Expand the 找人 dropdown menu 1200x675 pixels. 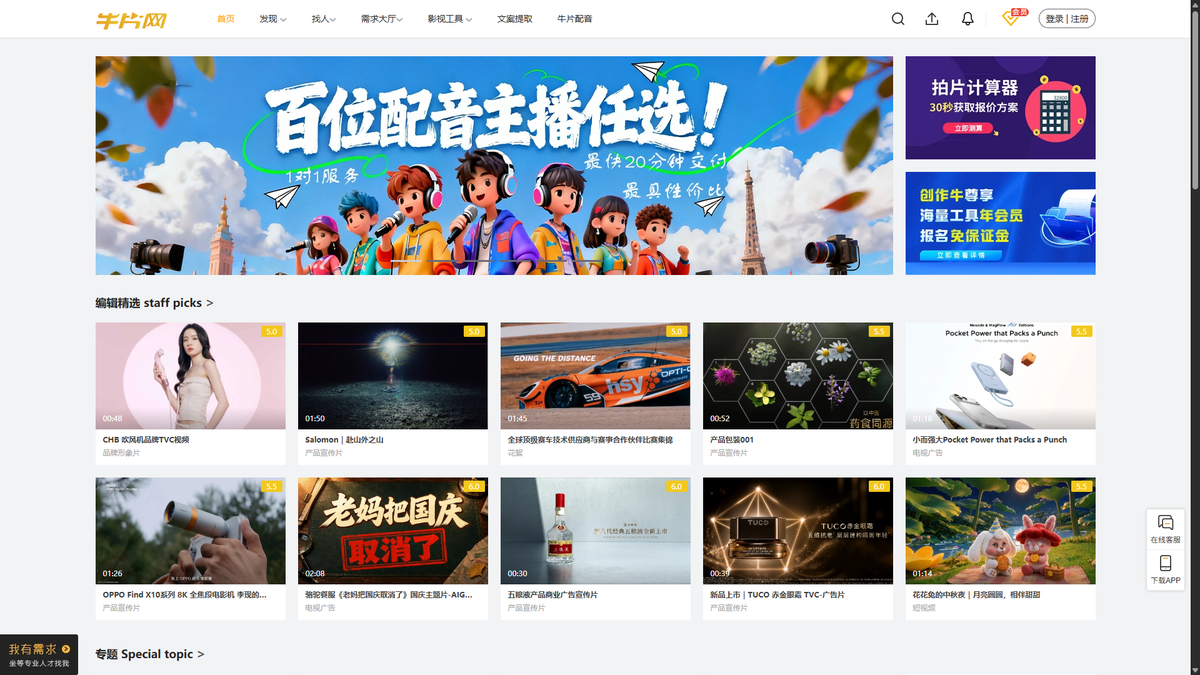point(323,19)
